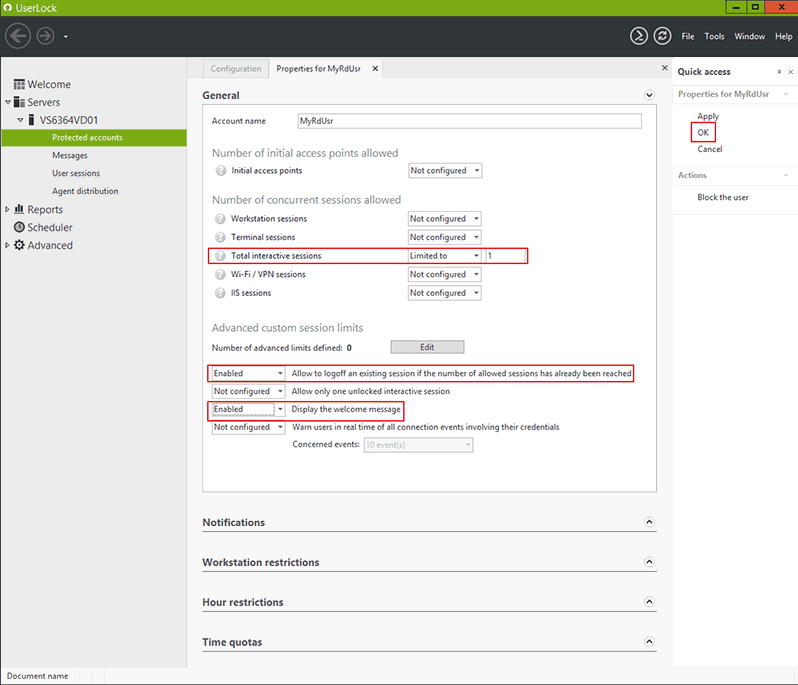This screenshot has height=685, width=798.
Task: Close the document panel with X
Action: tap(664, 67)
